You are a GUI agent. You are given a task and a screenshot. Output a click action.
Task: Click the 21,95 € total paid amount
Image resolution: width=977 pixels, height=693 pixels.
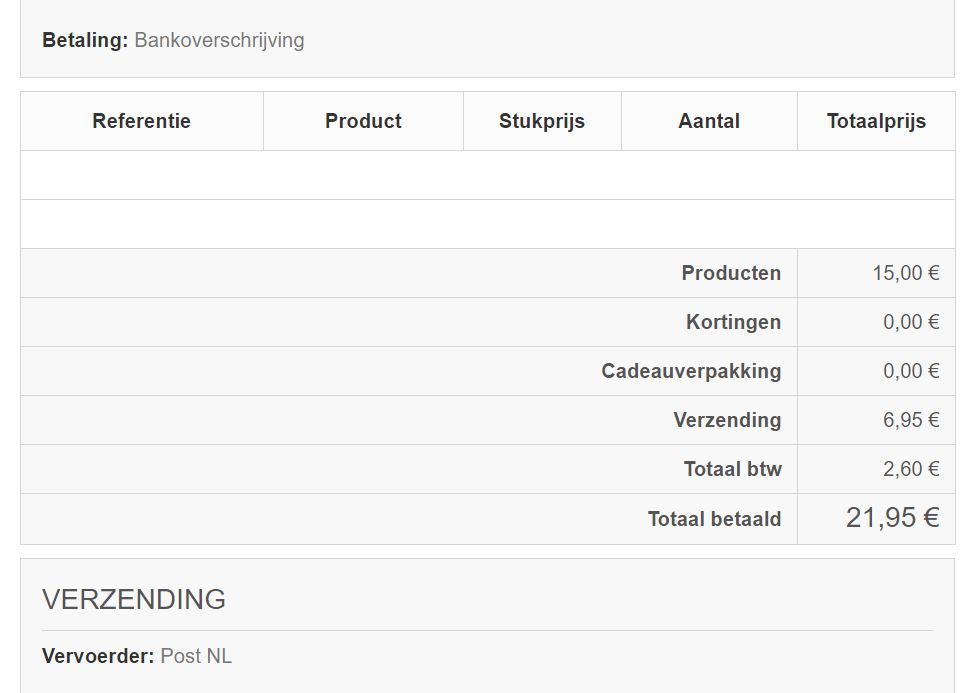click(x=892, y=517)
